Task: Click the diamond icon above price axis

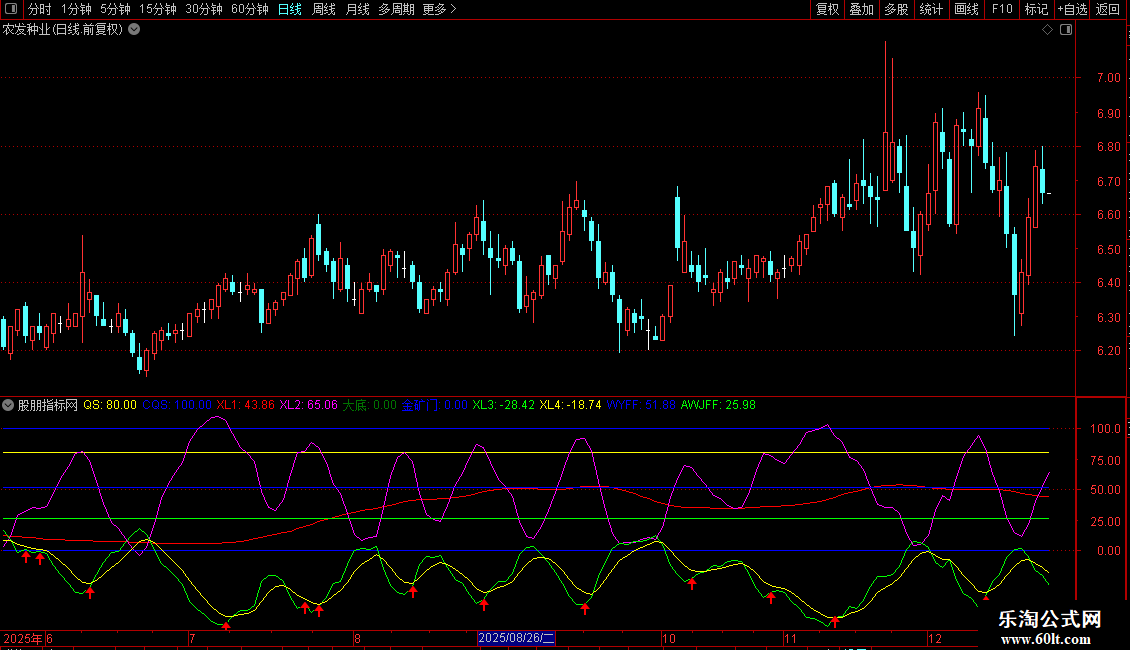Action: click(1048, 30)
